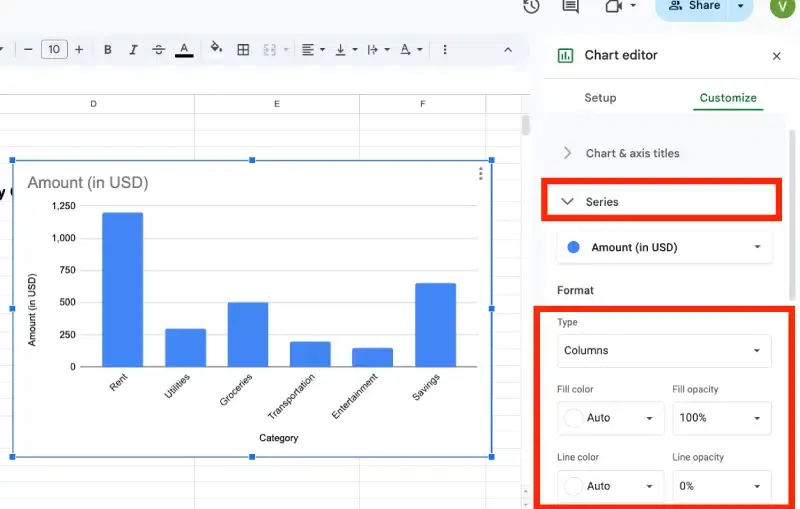
Task: Increase font size with plus button
Action: point(79,49)
